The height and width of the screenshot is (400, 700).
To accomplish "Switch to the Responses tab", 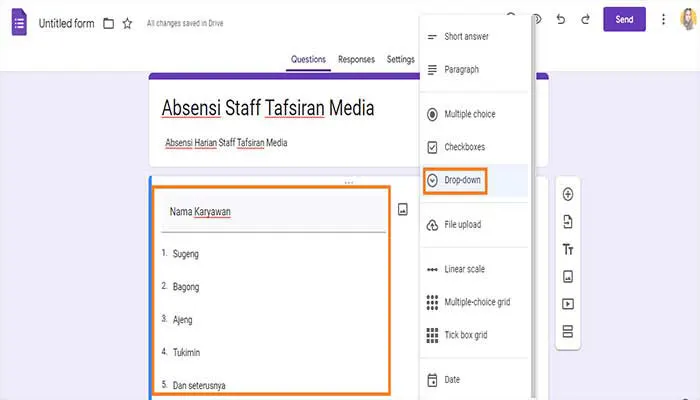I will (356, 59).
